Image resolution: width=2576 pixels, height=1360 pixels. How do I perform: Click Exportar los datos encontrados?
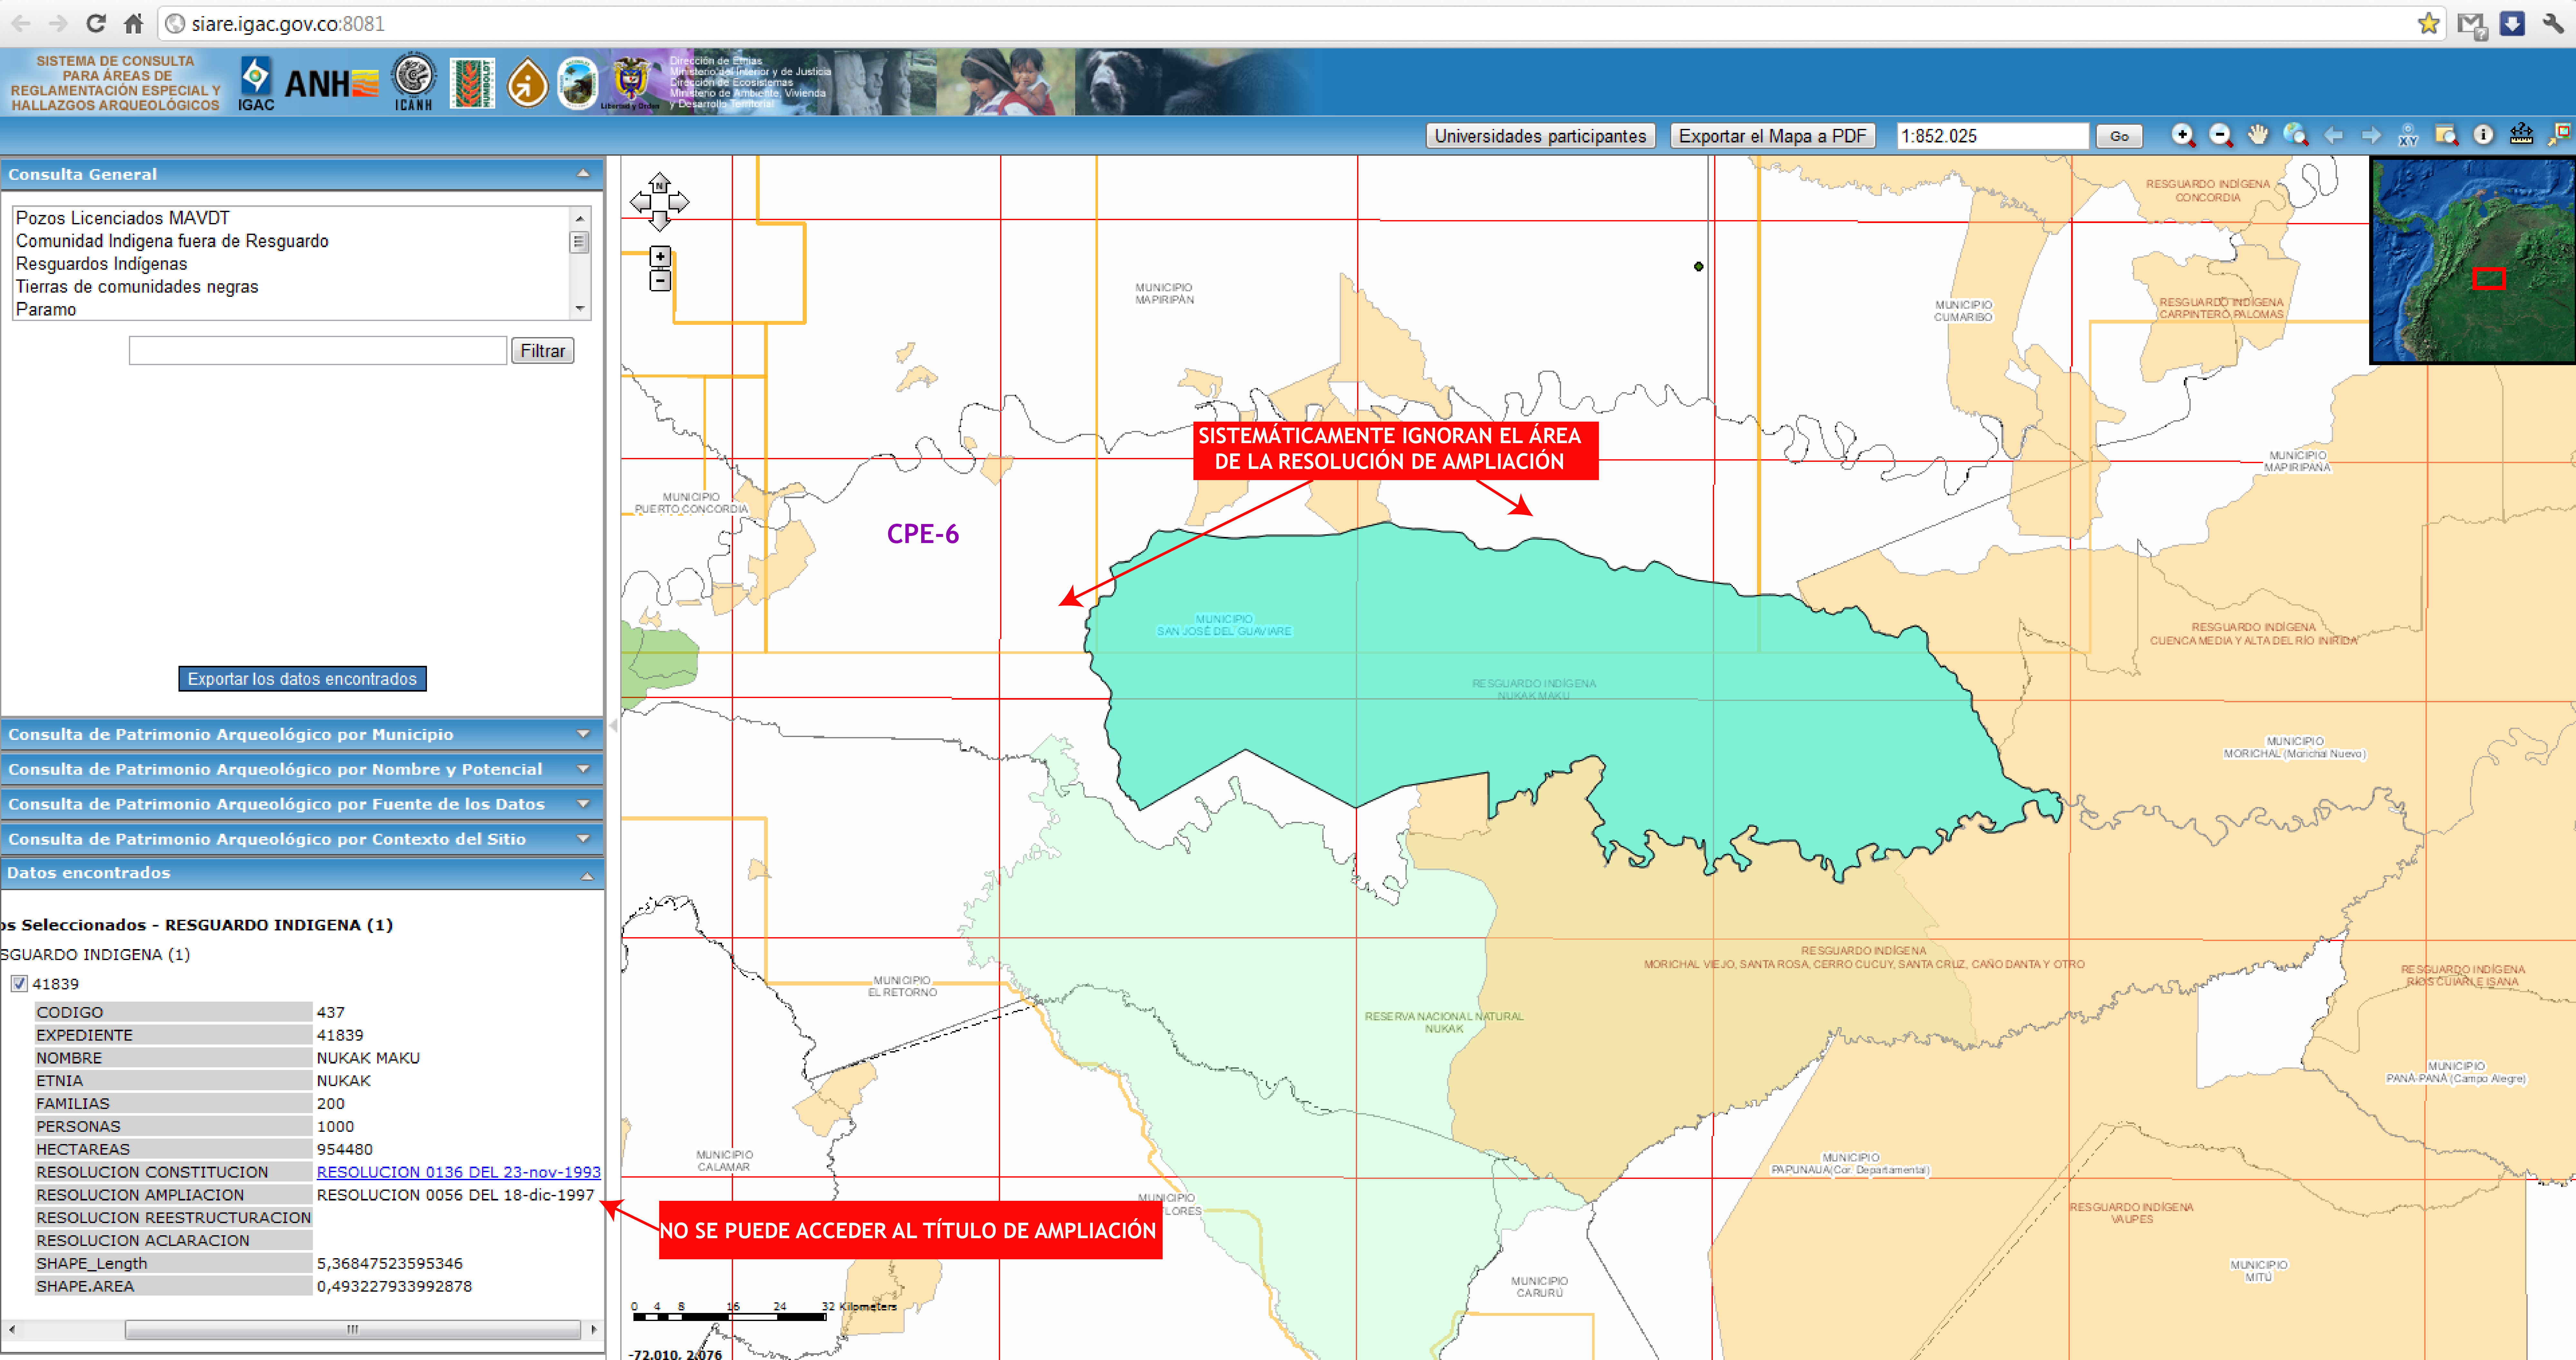tap(302, 679)
